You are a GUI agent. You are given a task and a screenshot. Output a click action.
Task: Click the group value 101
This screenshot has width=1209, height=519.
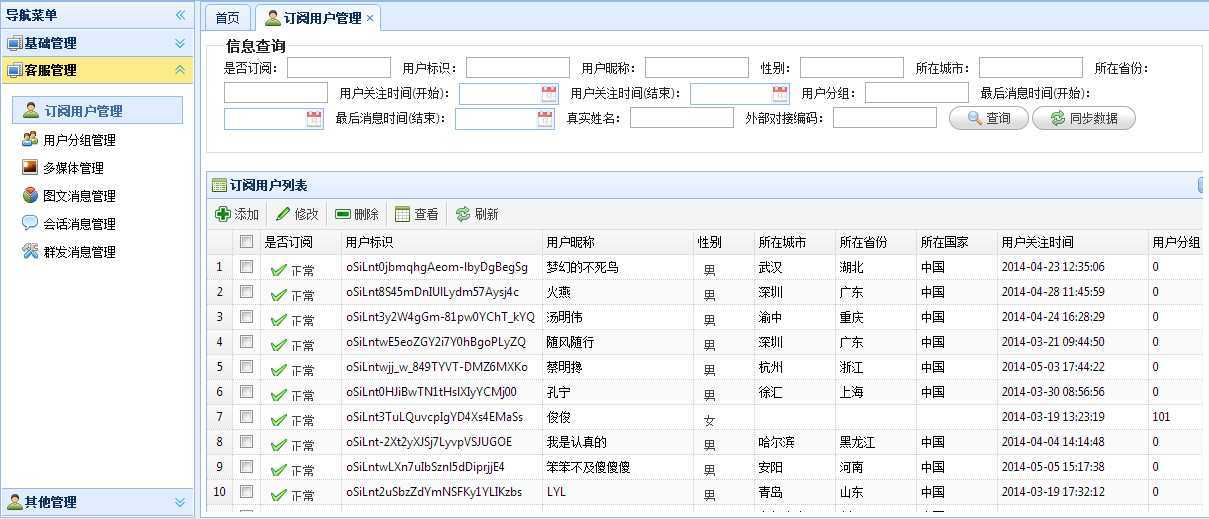coord(1161,417)
